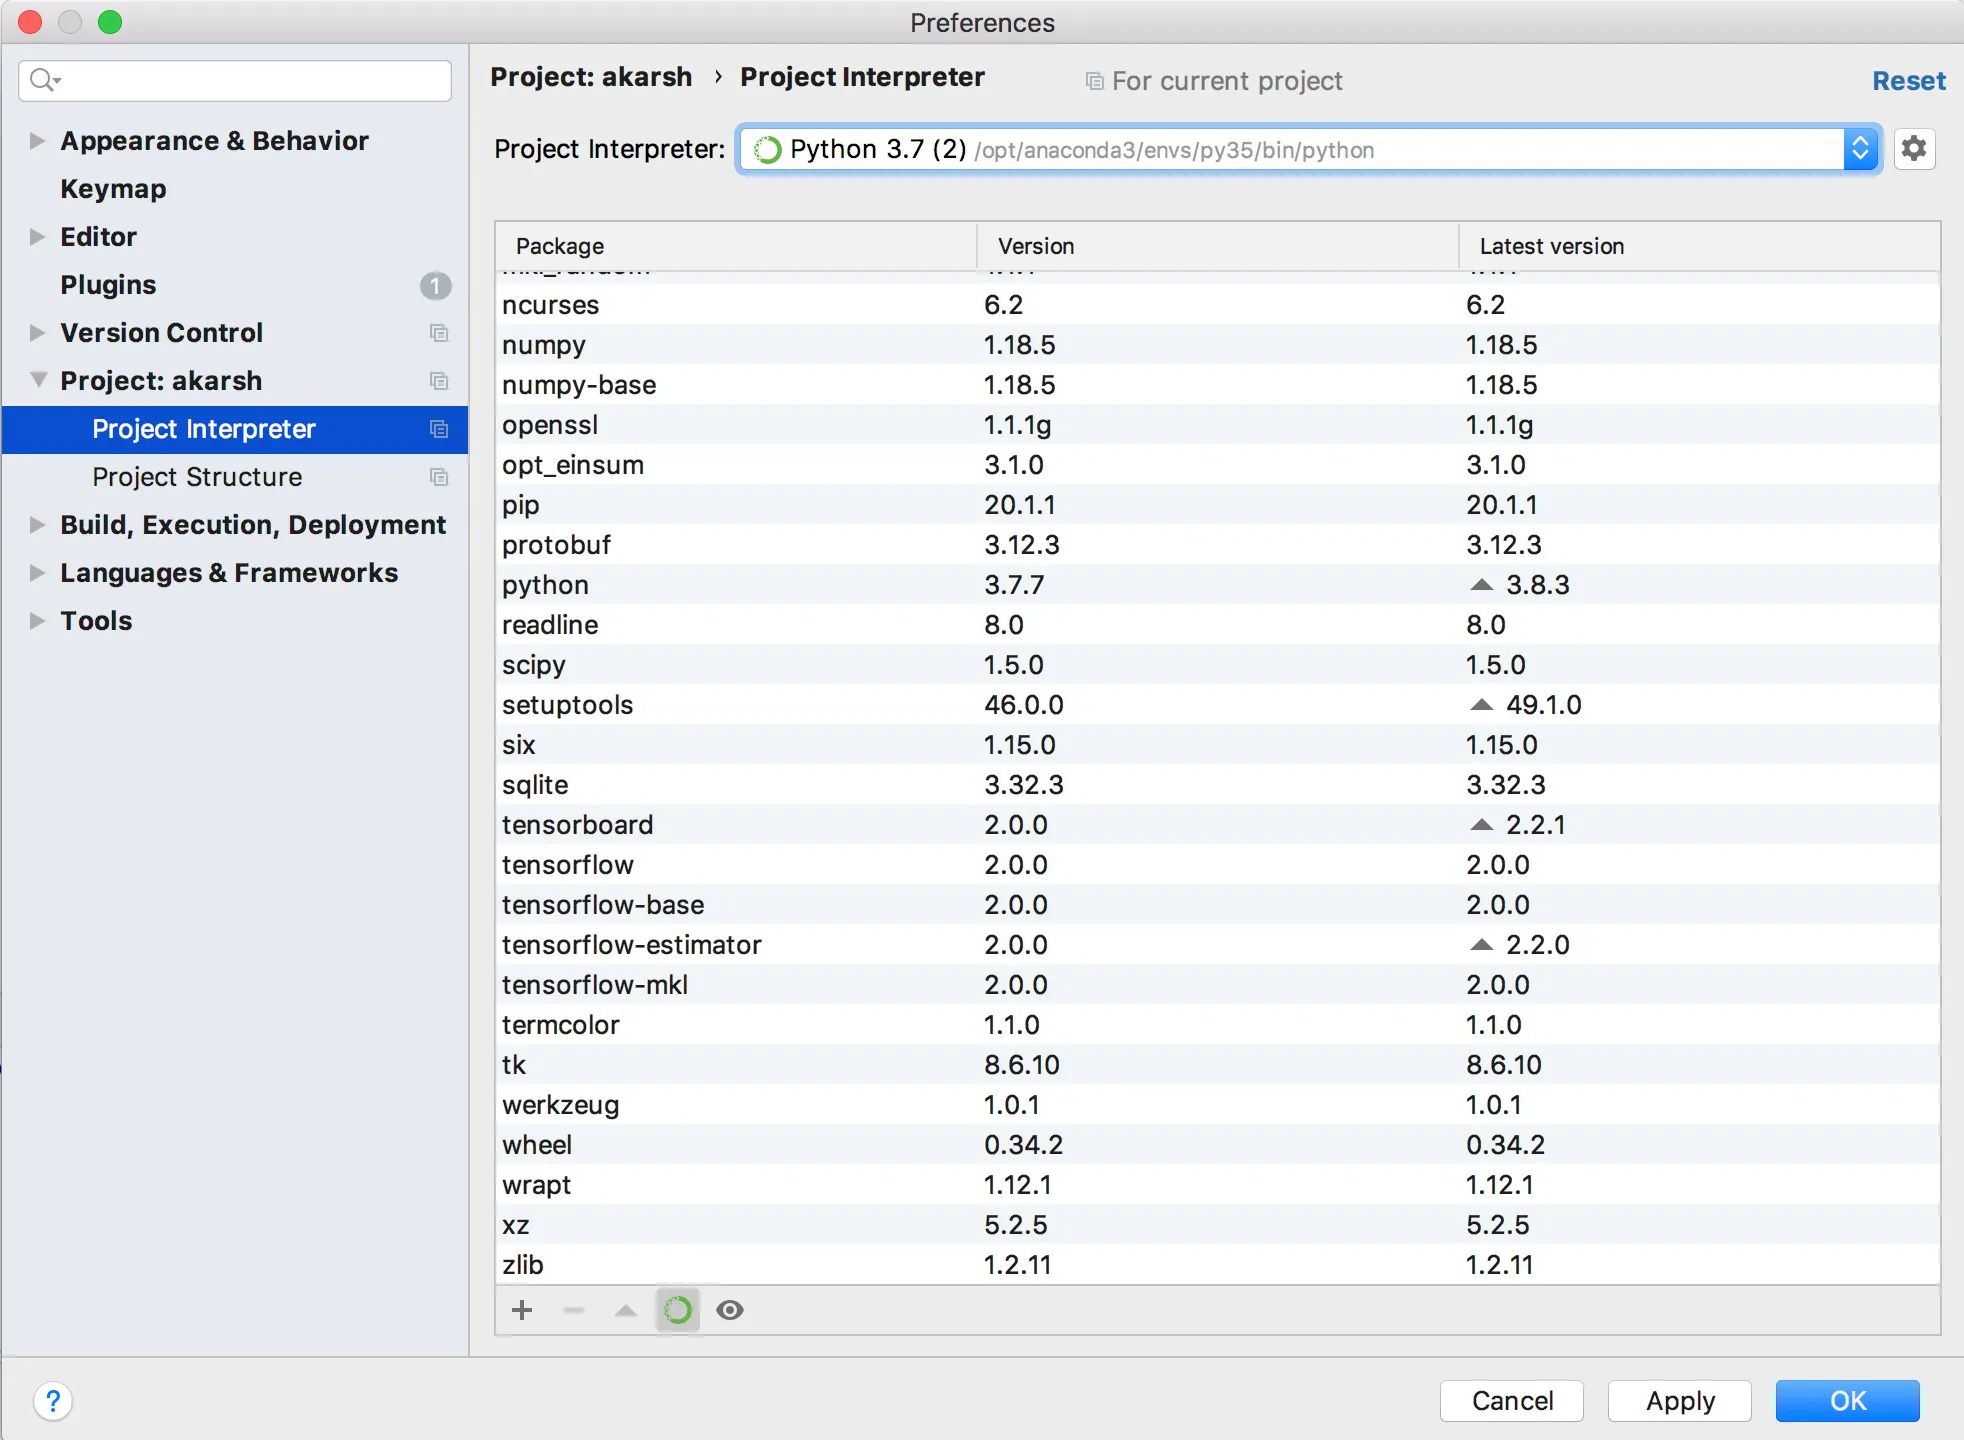Click the upgrade arrow in package toolbar
This screenshot has width=1964, height=1440.
(x=626, y=1310)
